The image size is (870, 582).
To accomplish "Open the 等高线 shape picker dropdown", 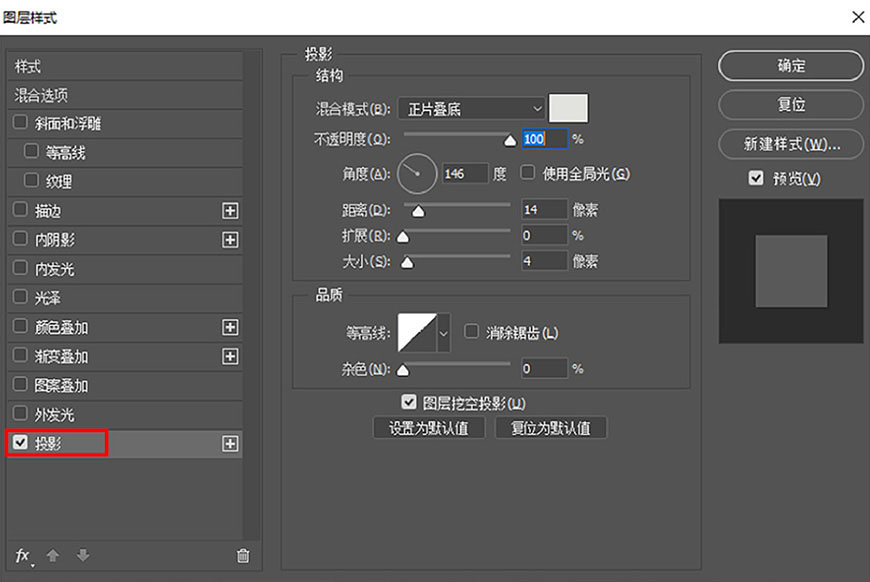I will point(443,334).
